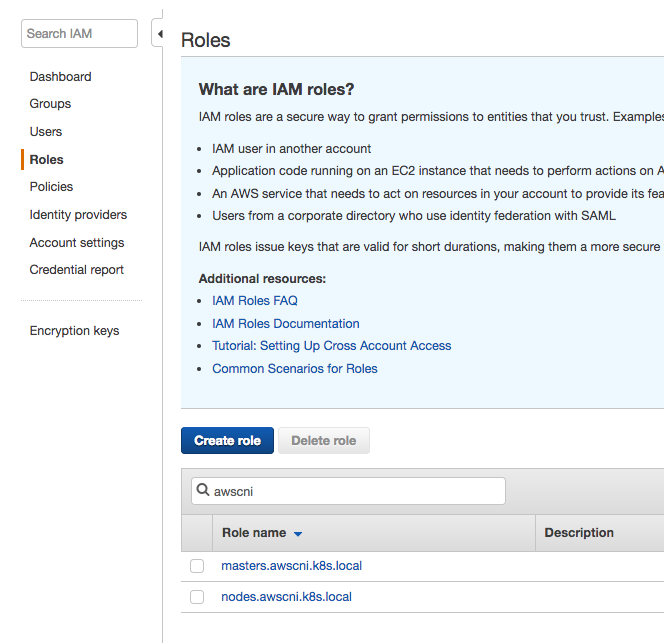Check the masters.awscni.k8s.local checkbox
Image resolution: width=664 pixels, height=643 pixels.
197,566
